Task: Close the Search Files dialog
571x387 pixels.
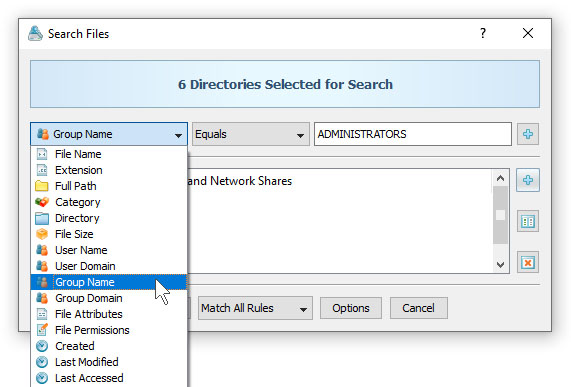Action: pos(528,33)
